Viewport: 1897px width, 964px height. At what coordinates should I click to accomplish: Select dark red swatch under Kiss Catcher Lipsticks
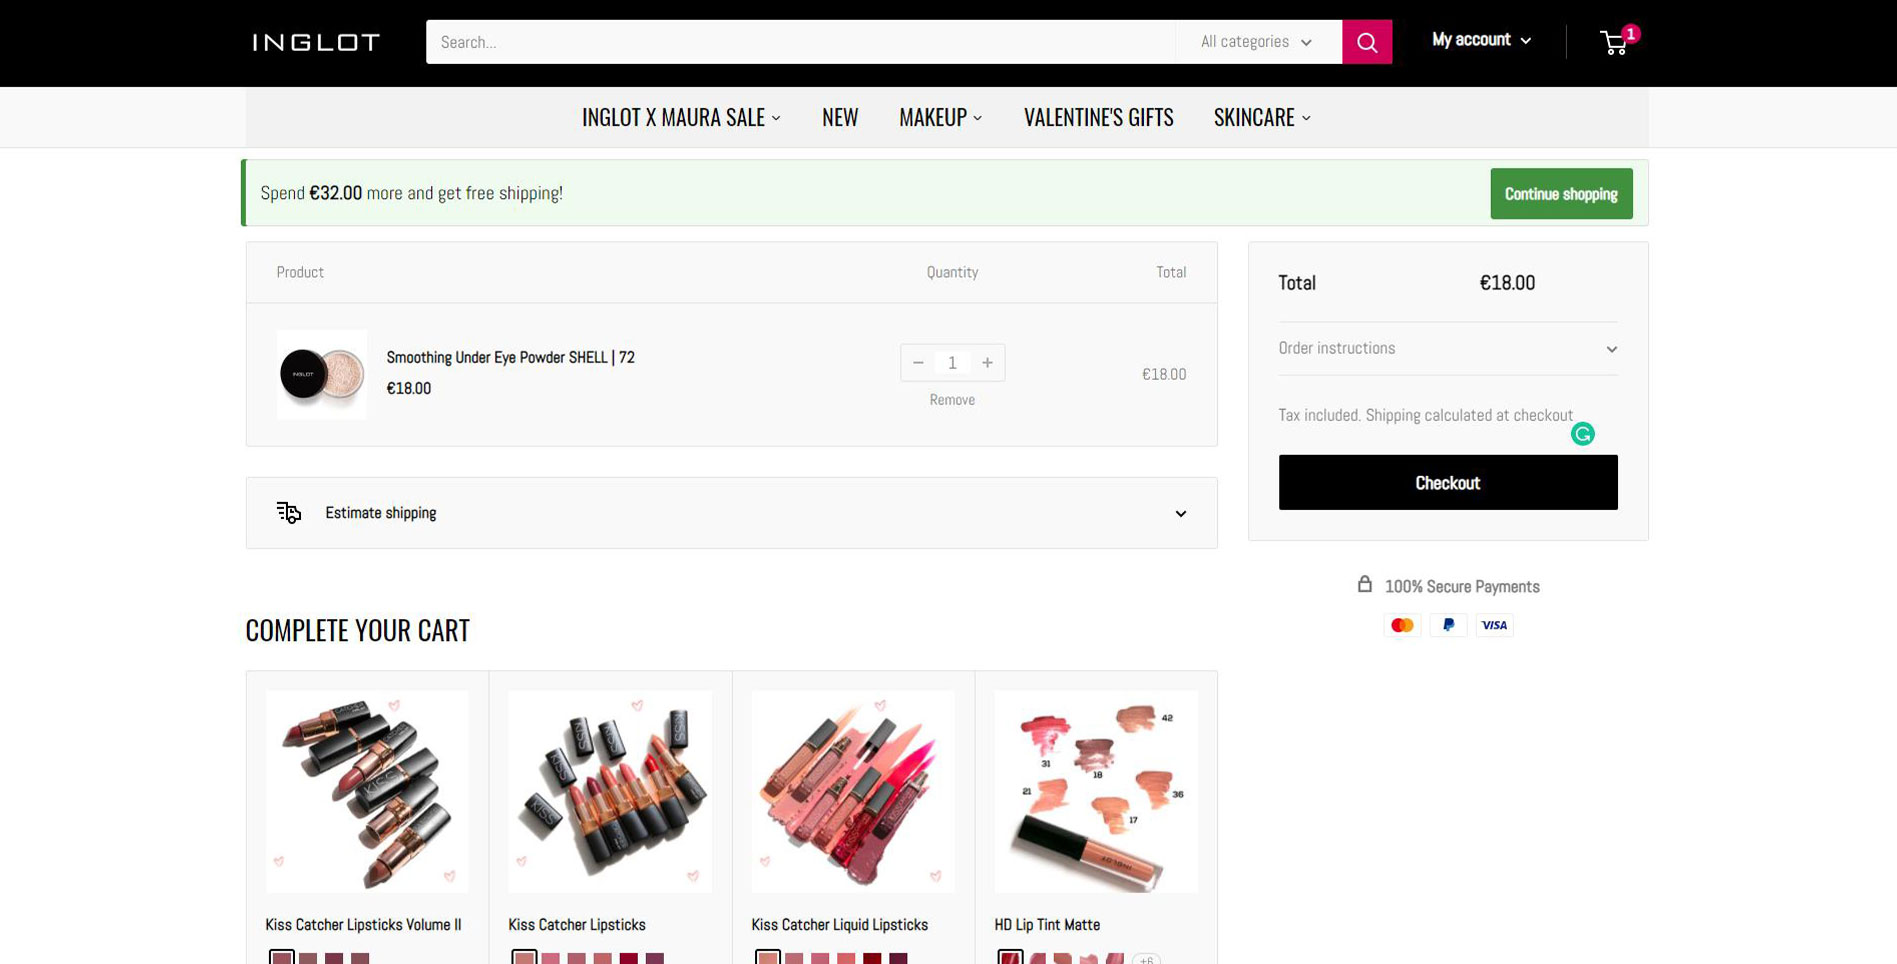click(628, 959)
